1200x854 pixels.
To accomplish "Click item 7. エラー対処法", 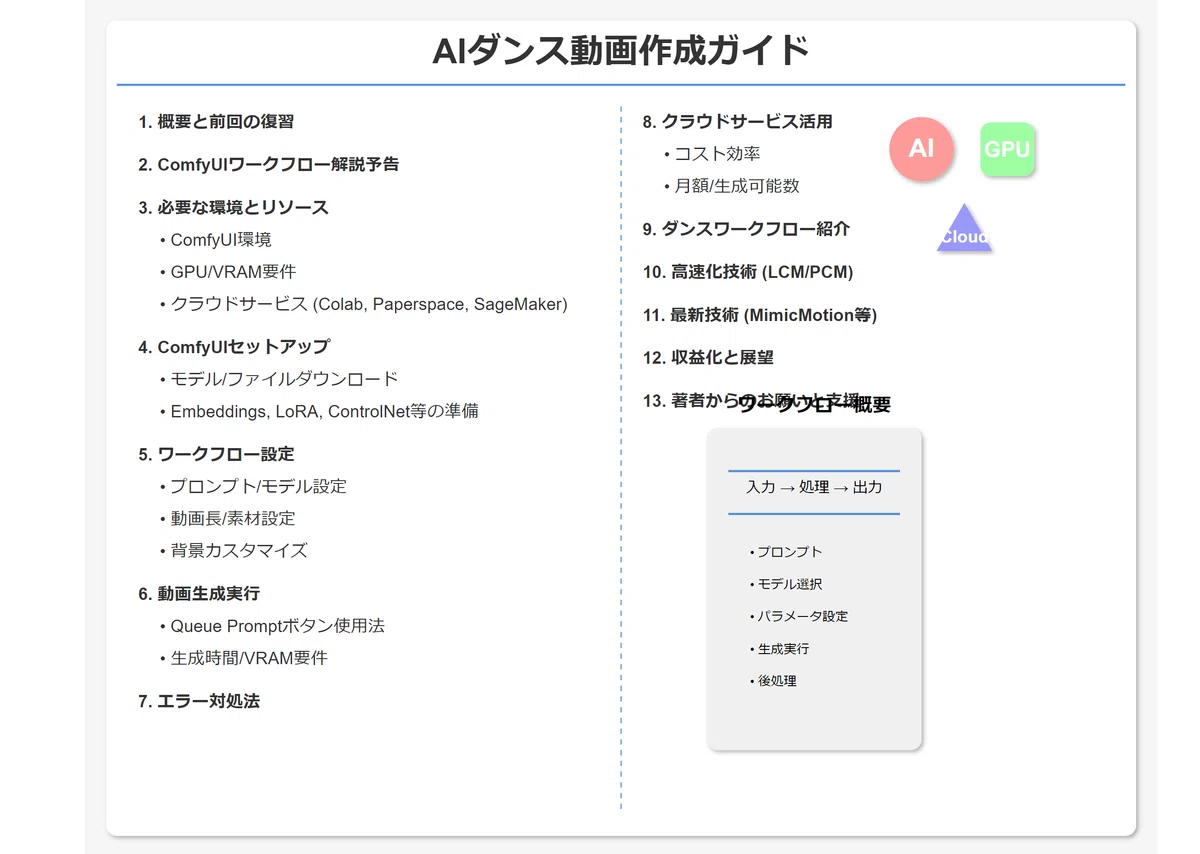I will pyautogui.click(x=199, y=701).
